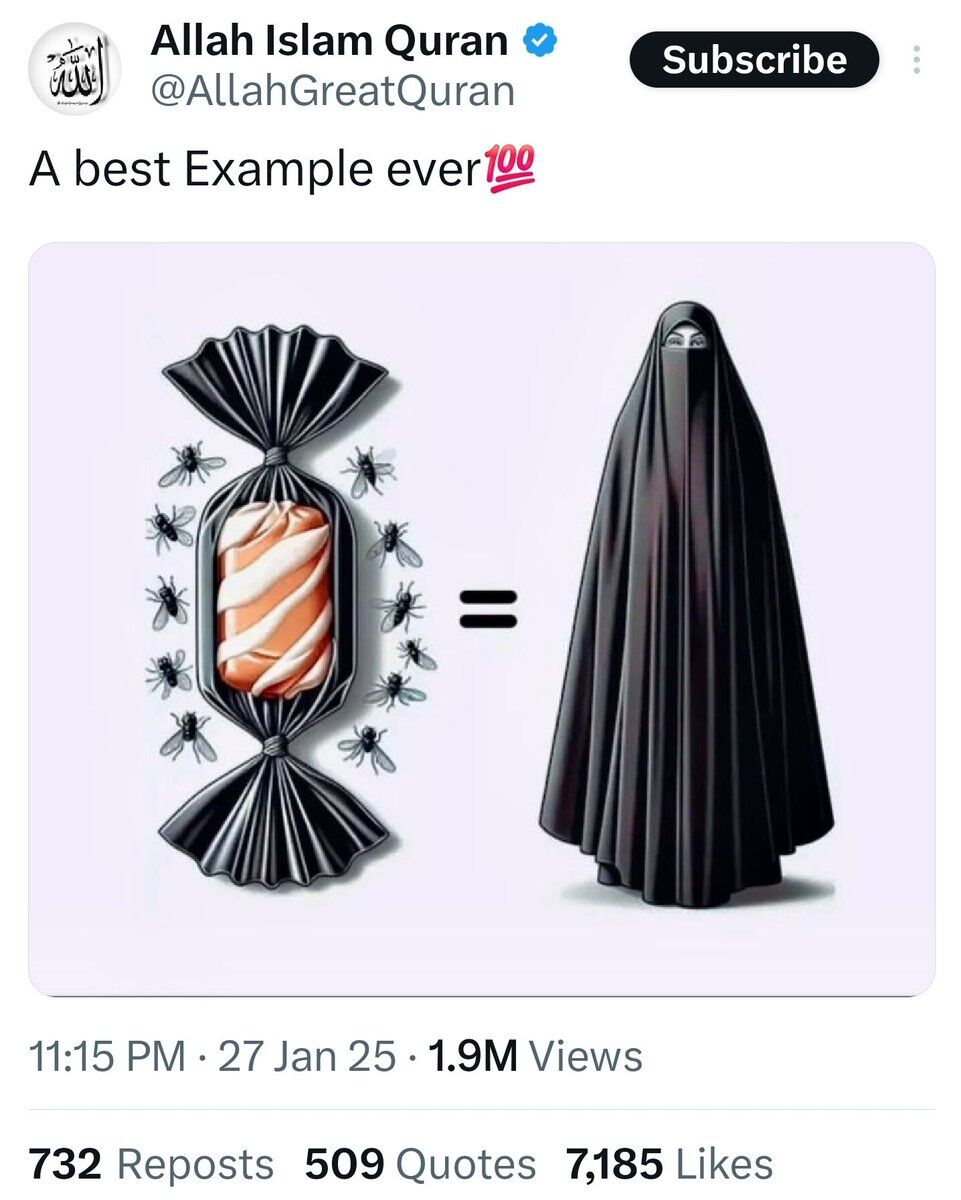Click the equals sign in the image
961x1200 pixels.
(488, 608)
